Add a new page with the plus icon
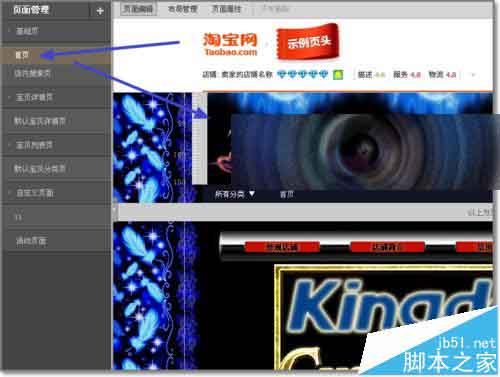Viewport: 500px width, 377px height. [100, 11]
